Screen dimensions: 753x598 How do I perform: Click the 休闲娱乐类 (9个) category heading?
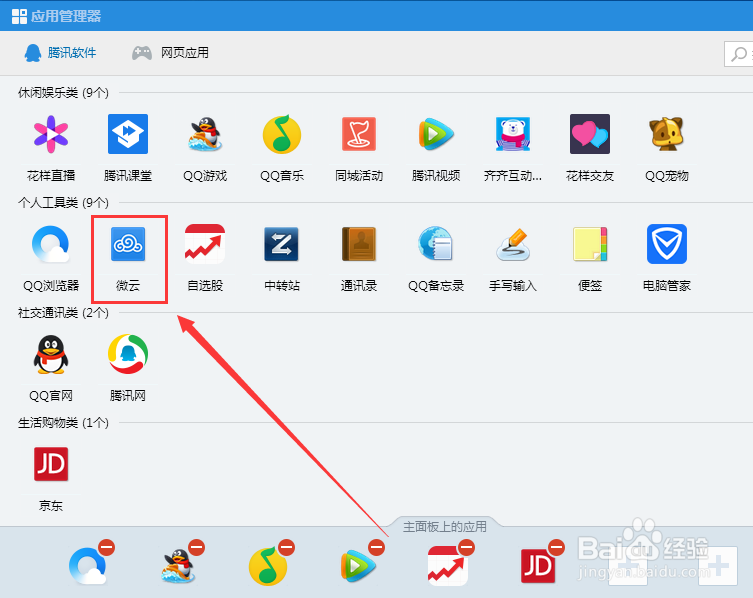(x=63, y=93)
